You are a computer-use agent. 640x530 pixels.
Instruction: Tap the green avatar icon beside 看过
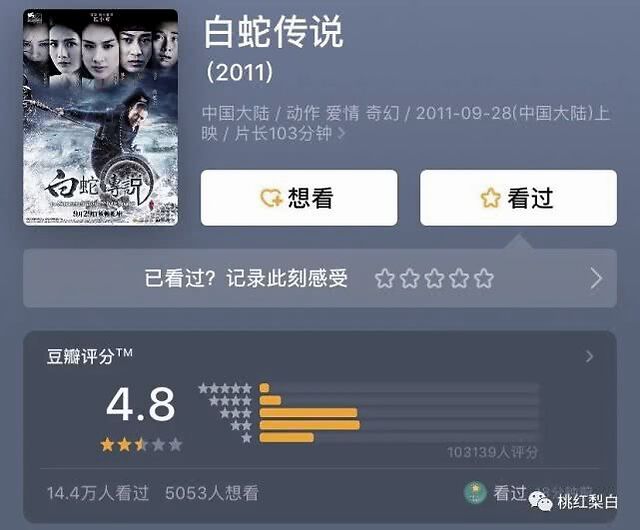point(476,493)
